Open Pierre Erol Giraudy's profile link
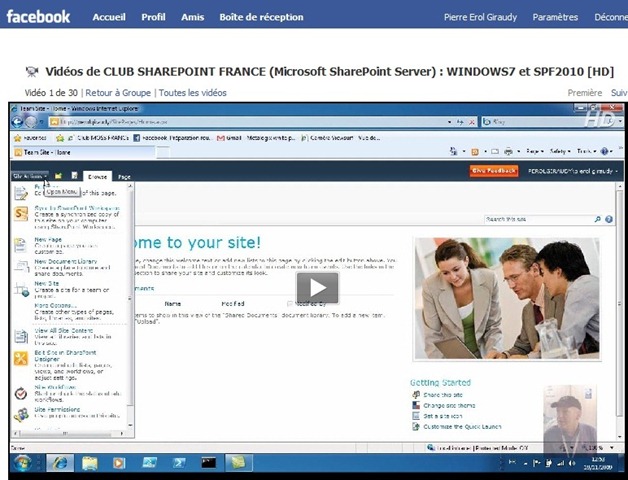This screenshot has width=628, height=480. pos(480,17)
